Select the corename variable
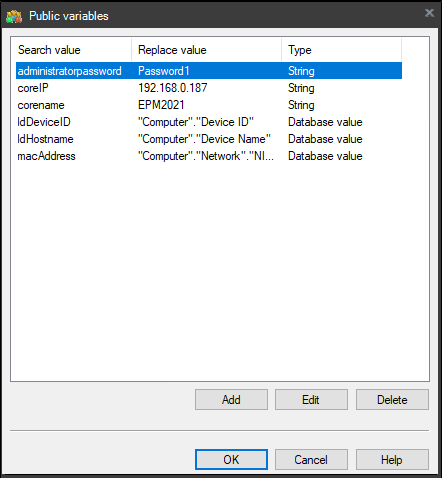The width and height of the screenshot is (442, 478). pos(41,105)
